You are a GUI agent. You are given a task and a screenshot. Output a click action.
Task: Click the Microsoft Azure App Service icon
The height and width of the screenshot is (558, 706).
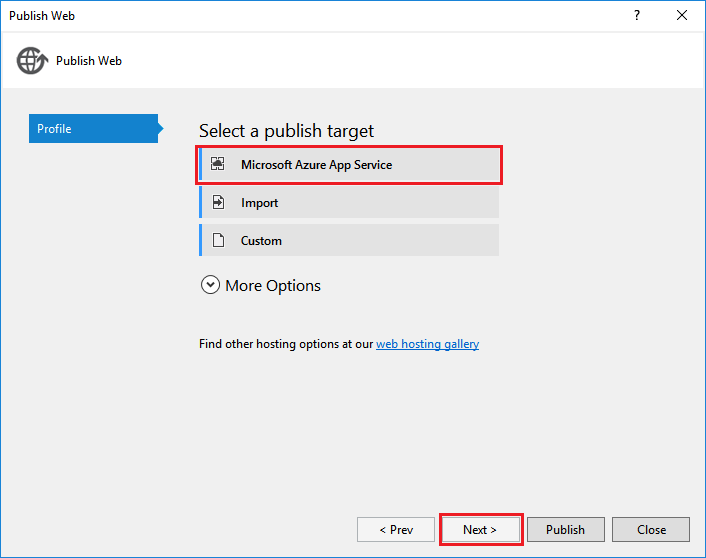(218, 165)
